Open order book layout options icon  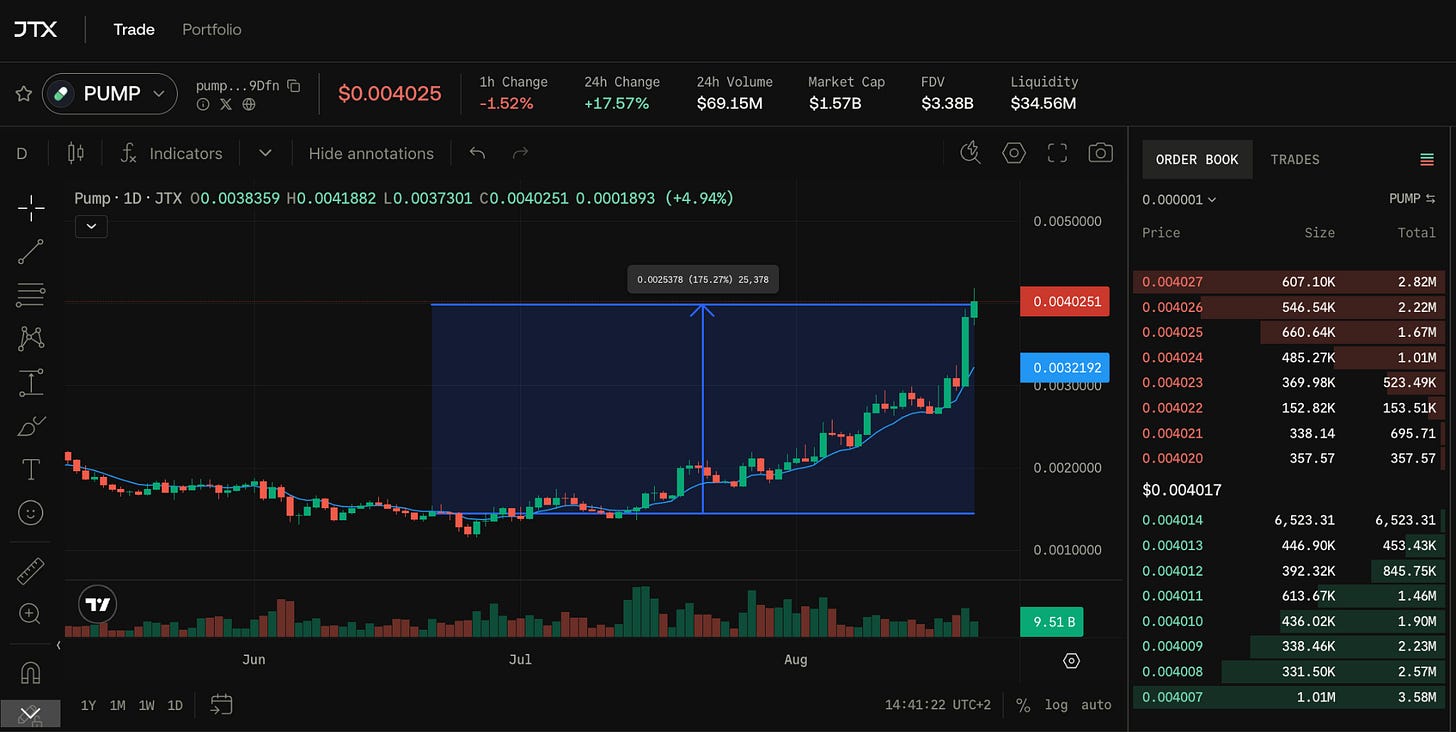[1427, 159]
